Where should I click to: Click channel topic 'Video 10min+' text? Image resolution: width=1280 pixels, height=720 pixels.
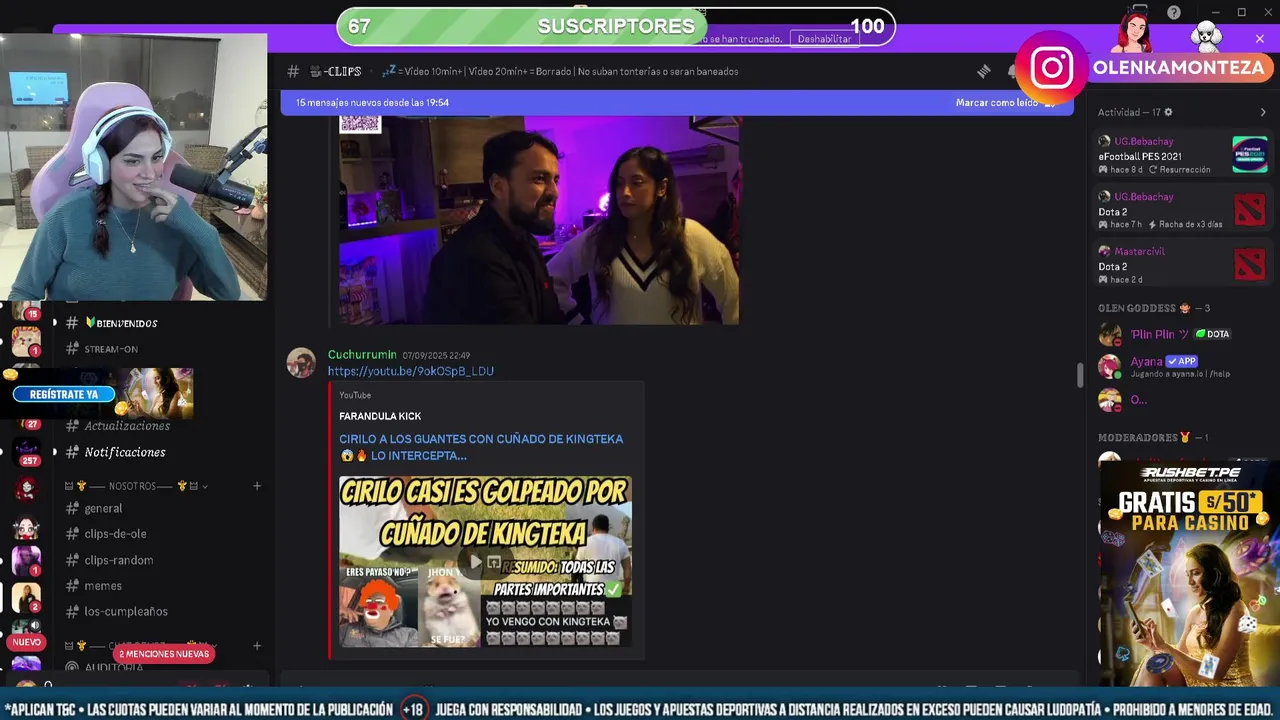tap(432, 72)
